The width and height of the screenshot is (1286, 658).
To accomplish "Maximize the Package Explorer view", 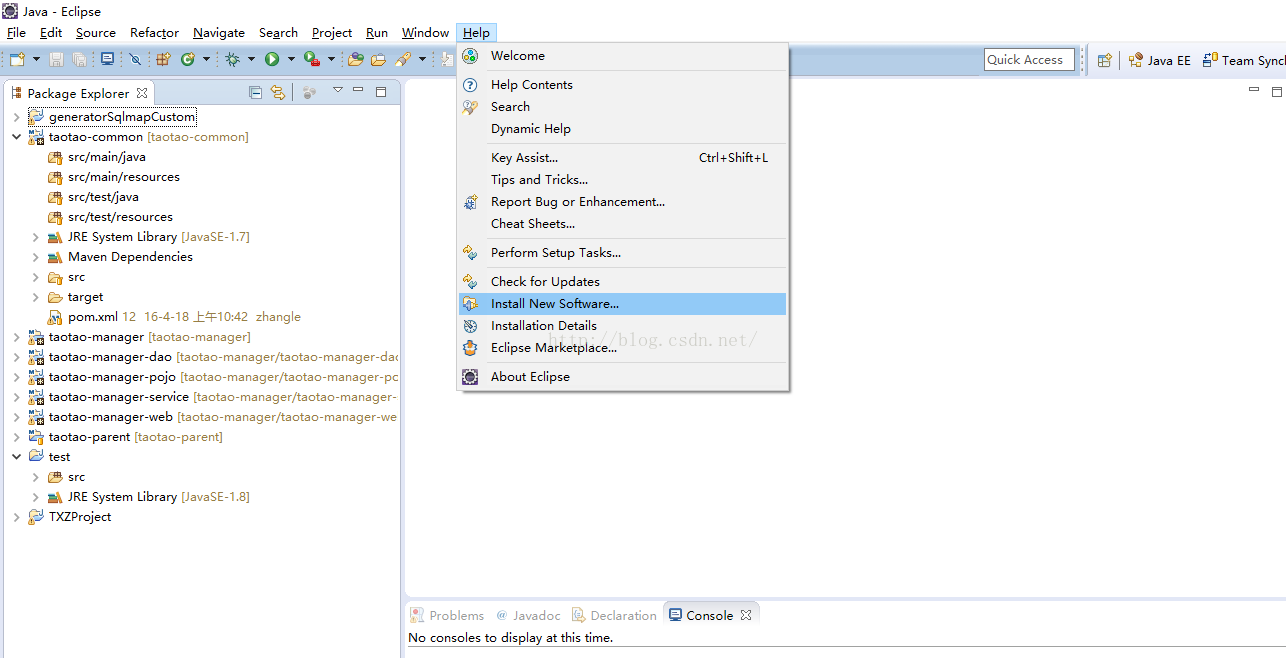I will (x=381, y=91).
